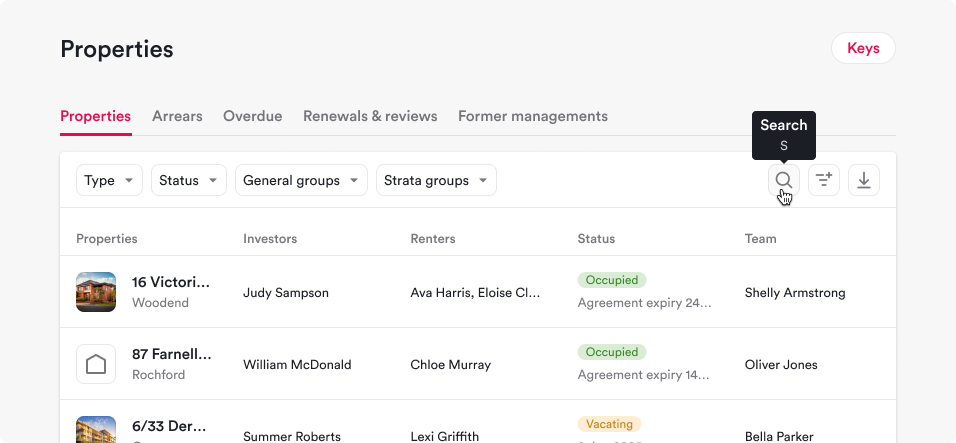Viewport: 956px width, 443px height.
Task: Click renter Chloe Murray
Action: [x=451, y=364]
